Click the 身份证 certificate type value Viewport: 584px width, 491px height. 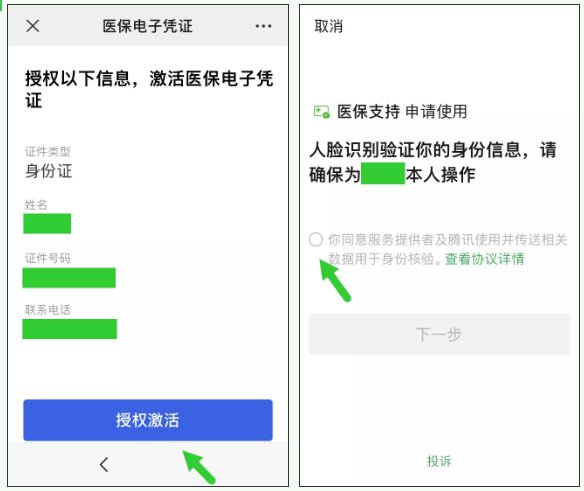48,171
